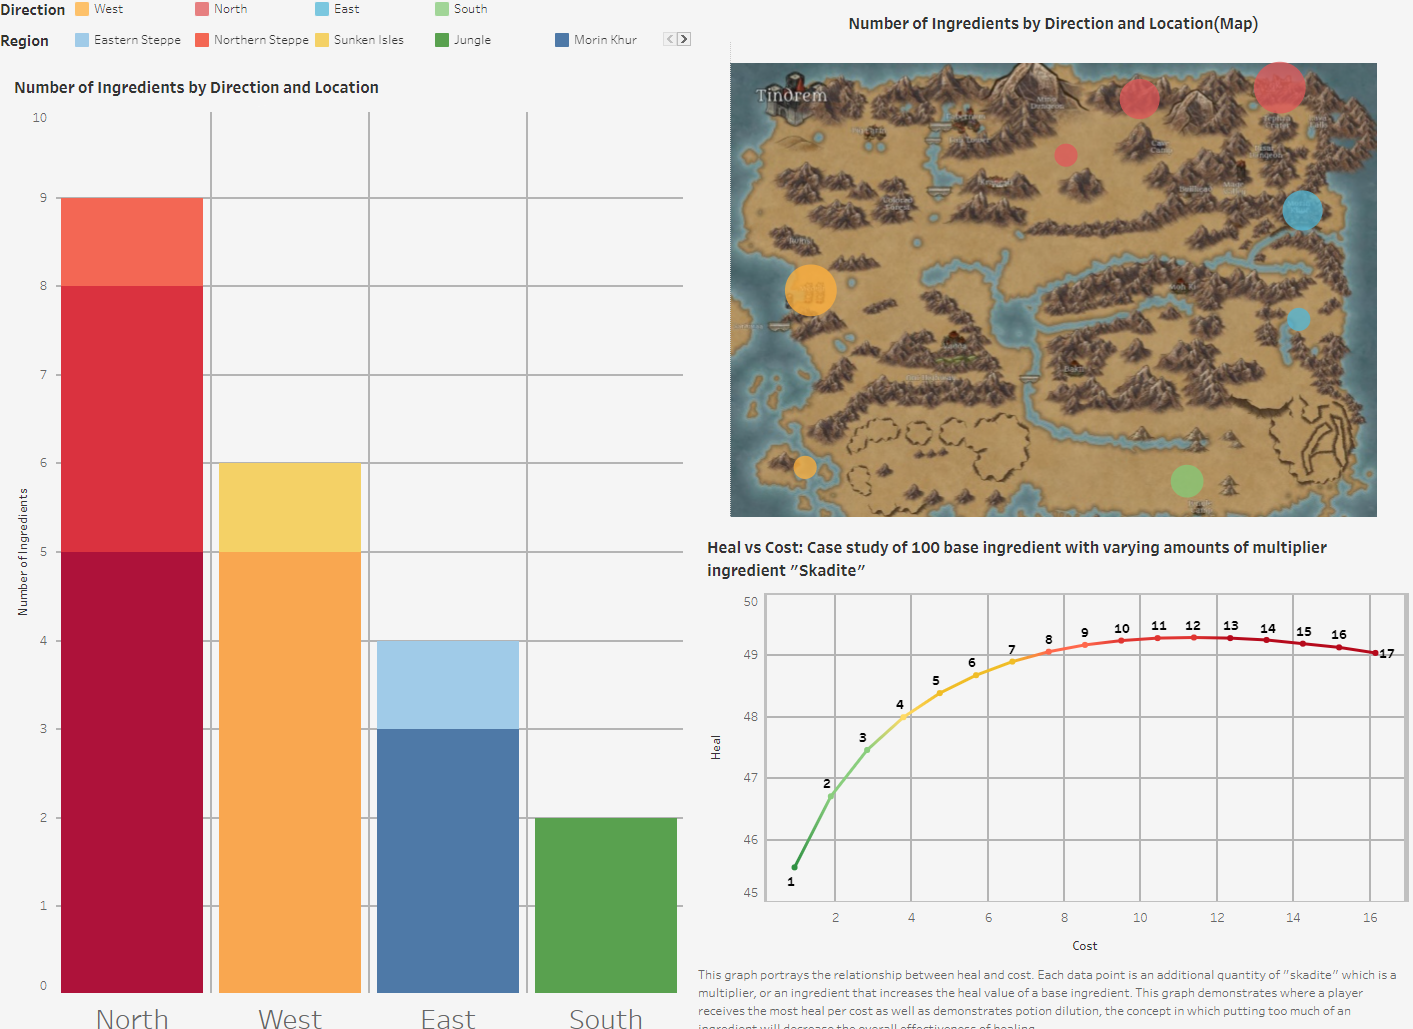Click the green bubble on the map
The height and width of the screenshot is (1029, 1413).
tap(1187, 481)
